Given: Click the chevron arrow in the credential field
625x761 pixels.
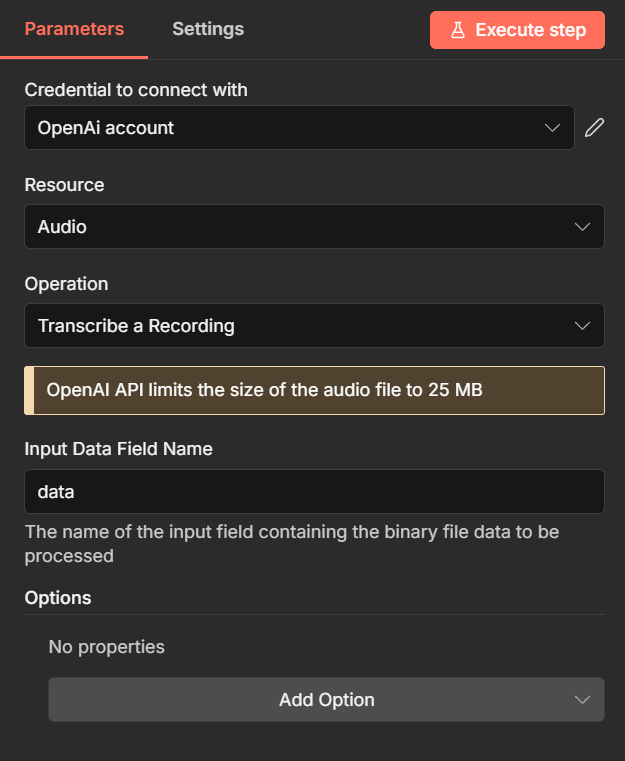Looking at the screenshot, I should click(x=552, y=128).
